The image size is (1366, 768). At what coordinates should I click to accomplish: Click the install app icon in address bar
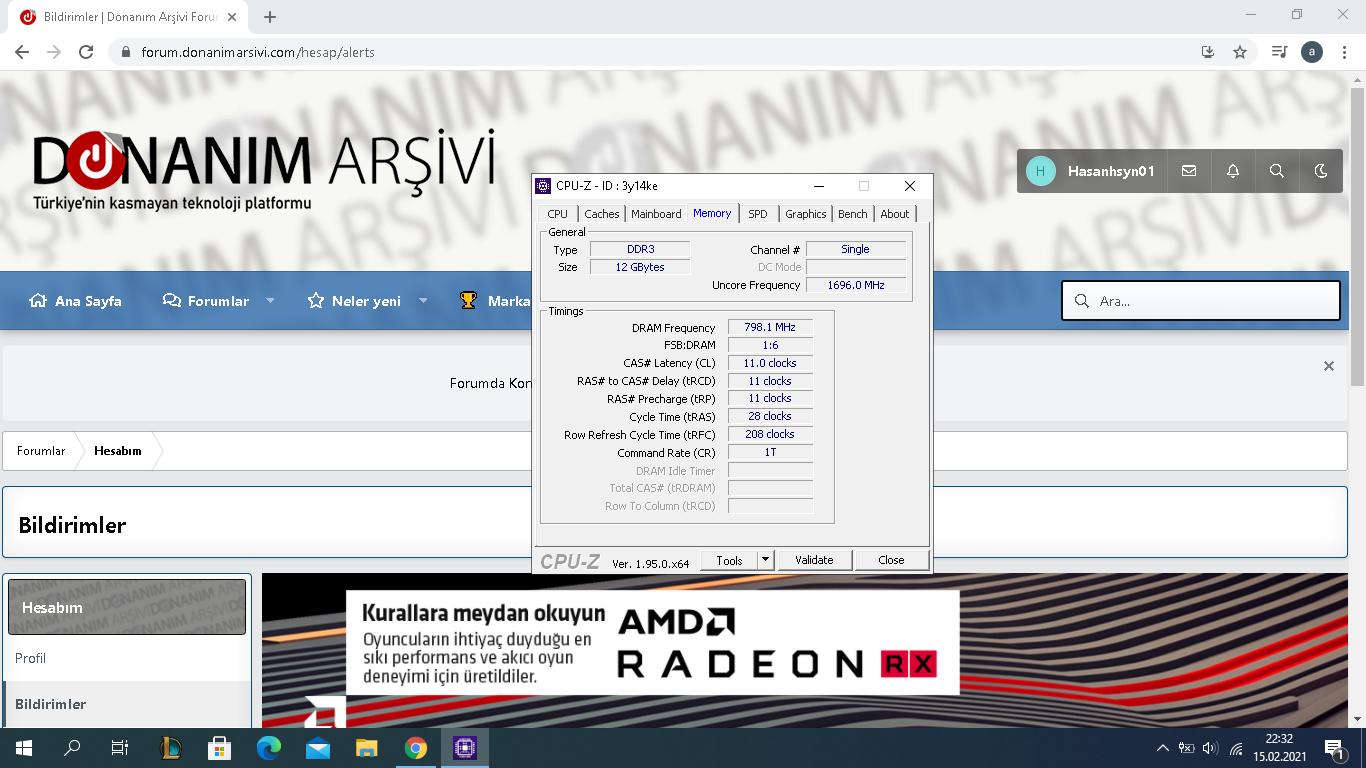[1208, 52]
